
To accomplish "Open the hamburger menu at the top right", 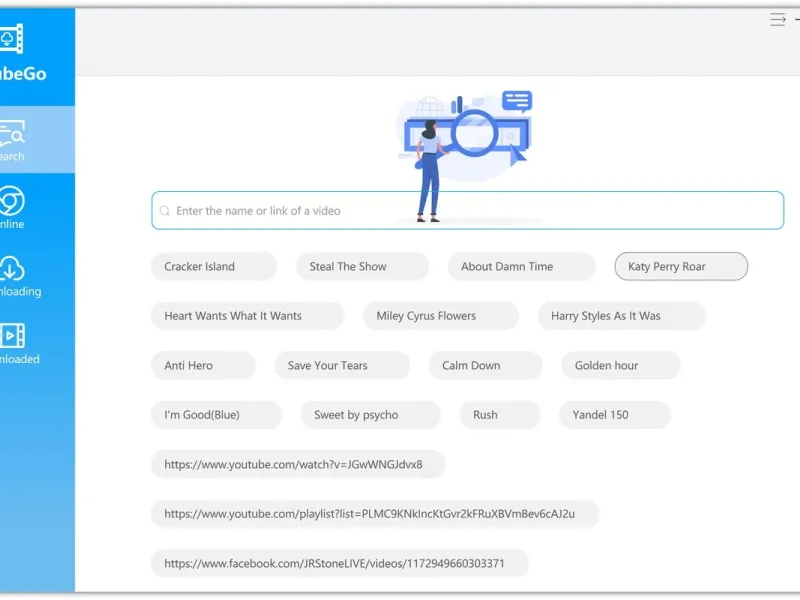I will tap(778, 20).
